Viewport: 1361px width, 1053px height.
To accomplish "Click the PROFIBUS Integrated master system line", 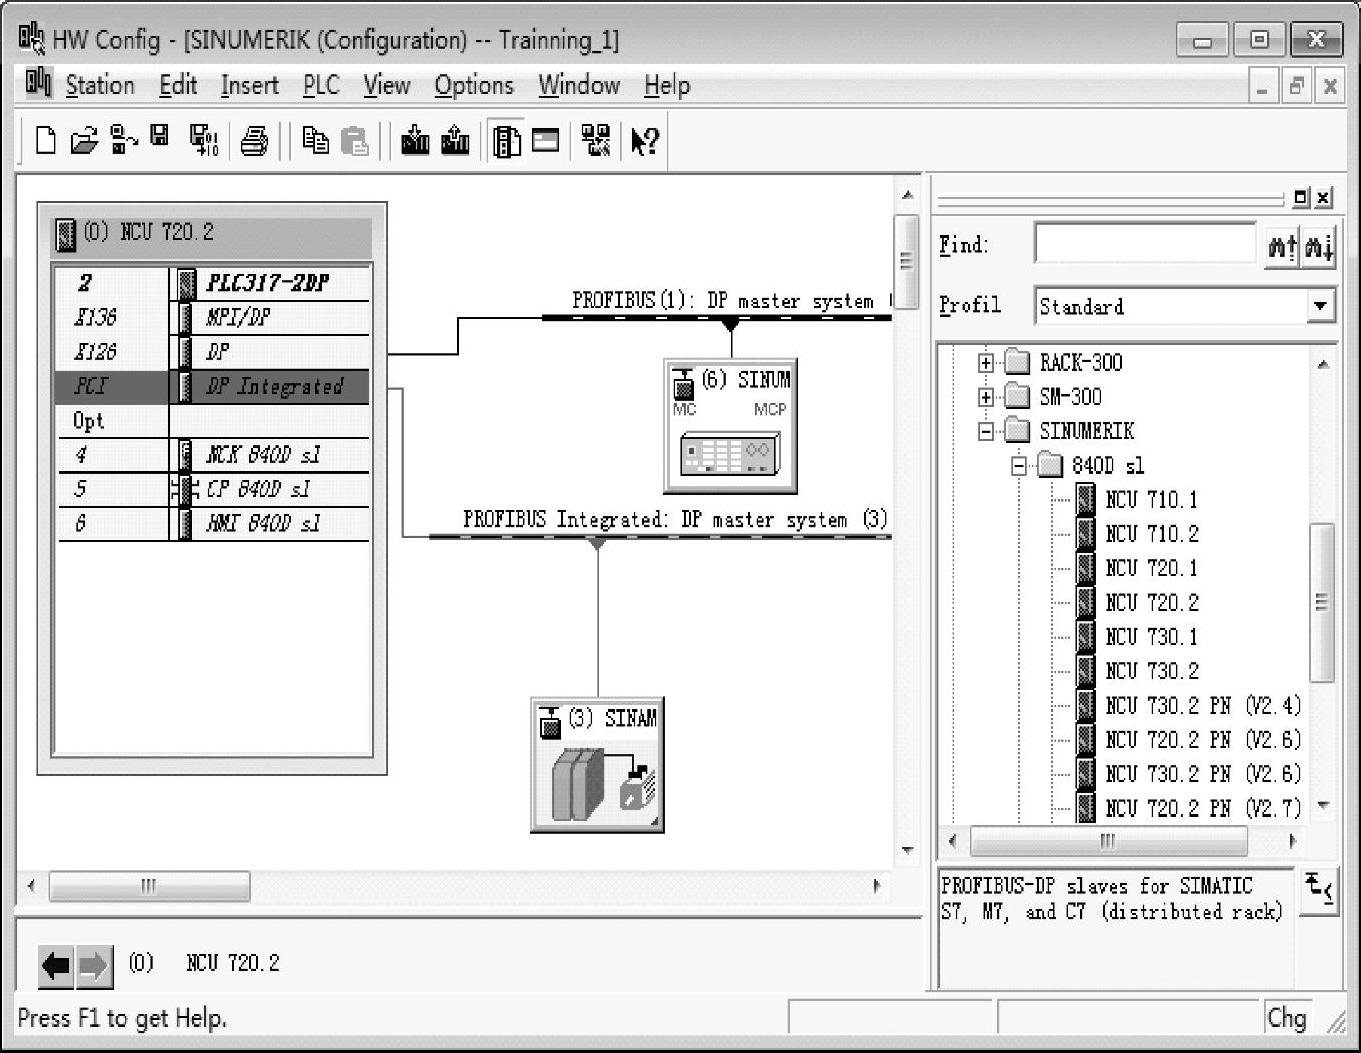I will 660,537.
